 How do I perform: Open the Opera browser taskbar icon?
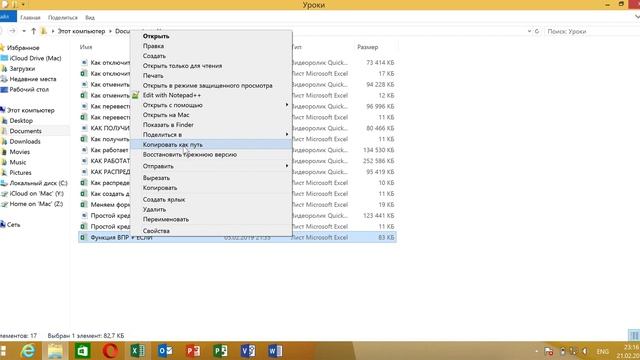[110, 351]
